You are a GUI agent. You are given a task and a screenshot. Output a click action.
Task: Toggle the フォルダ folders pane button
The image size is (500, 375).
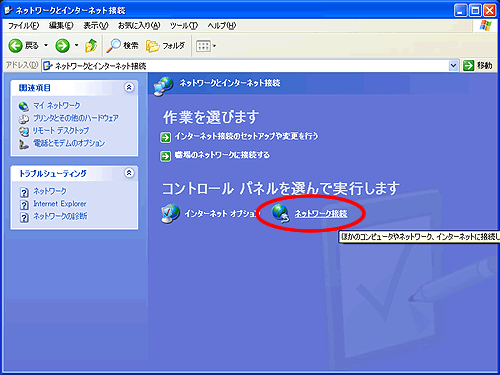(x=165, y=46)
